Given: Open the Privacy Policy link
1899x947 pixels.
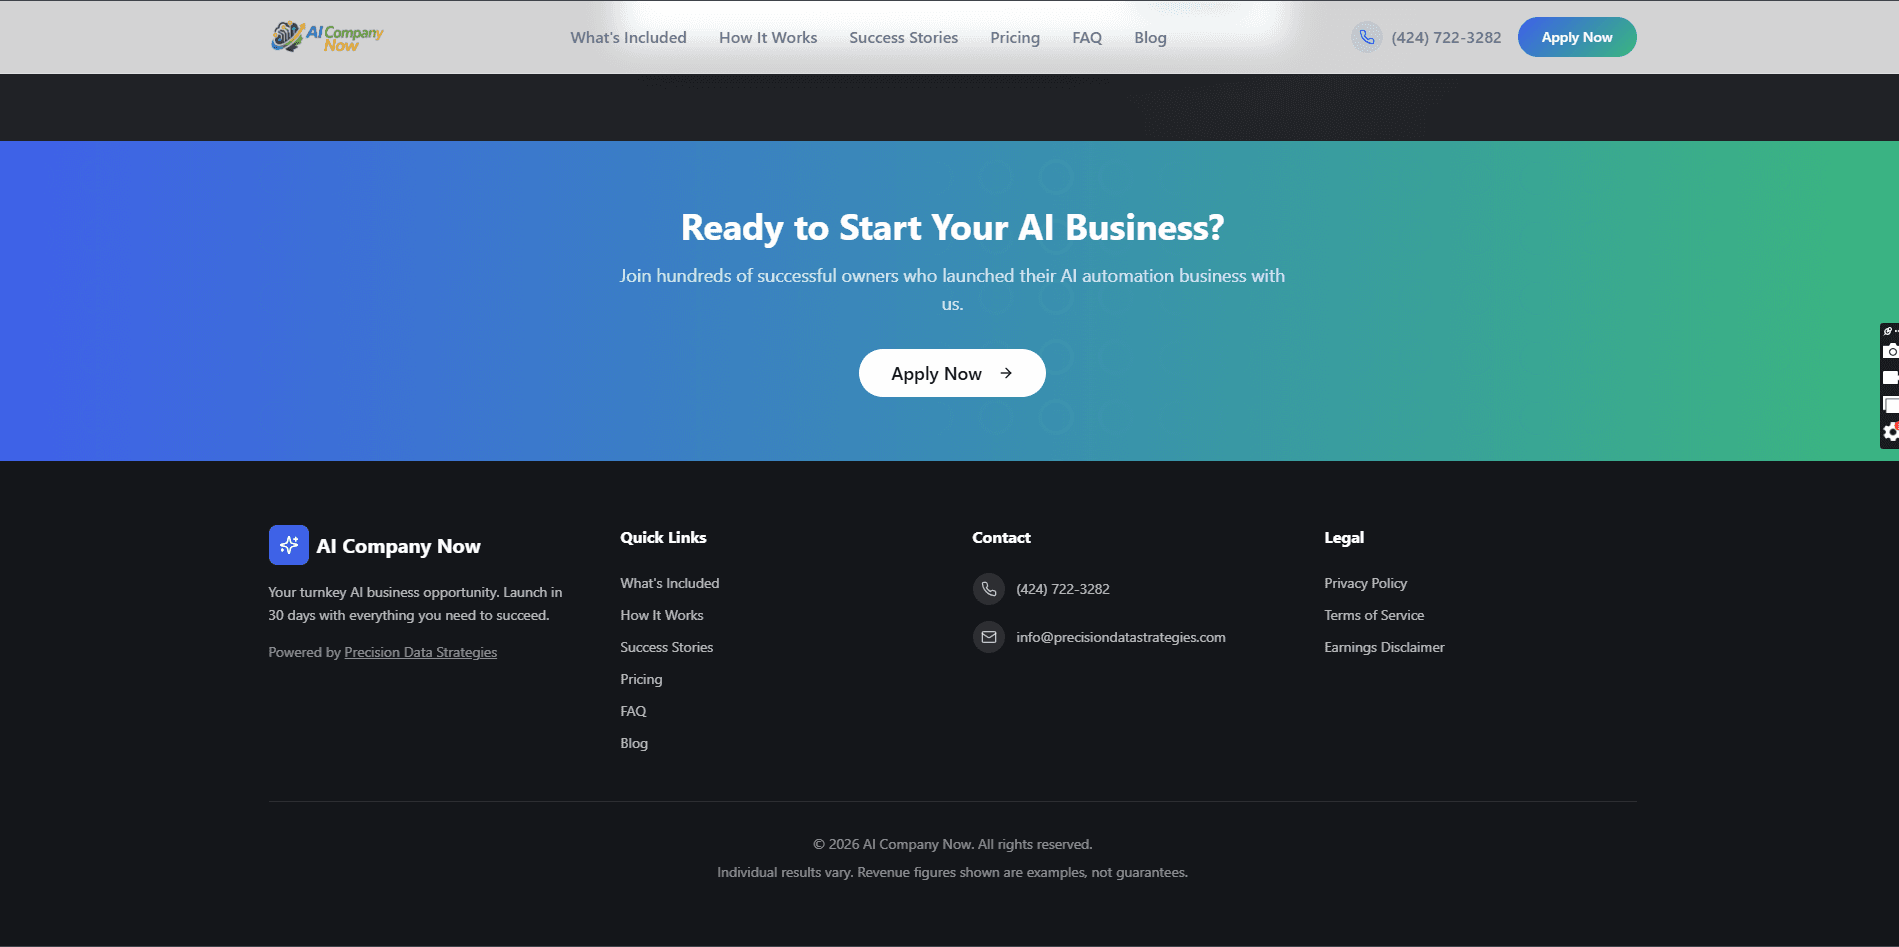Looking at the screenshot, I should click(1365, 583).
